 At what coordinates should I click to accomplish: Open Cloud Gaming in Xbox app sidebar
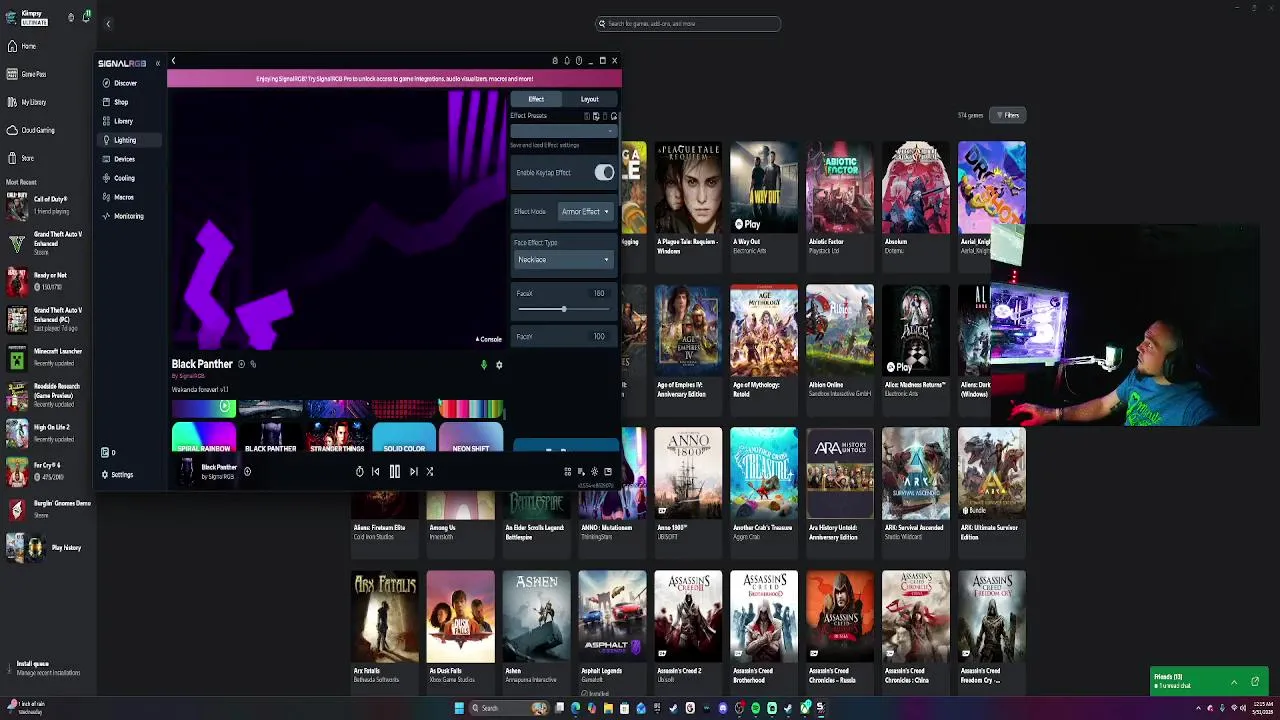tap(31, 130)
